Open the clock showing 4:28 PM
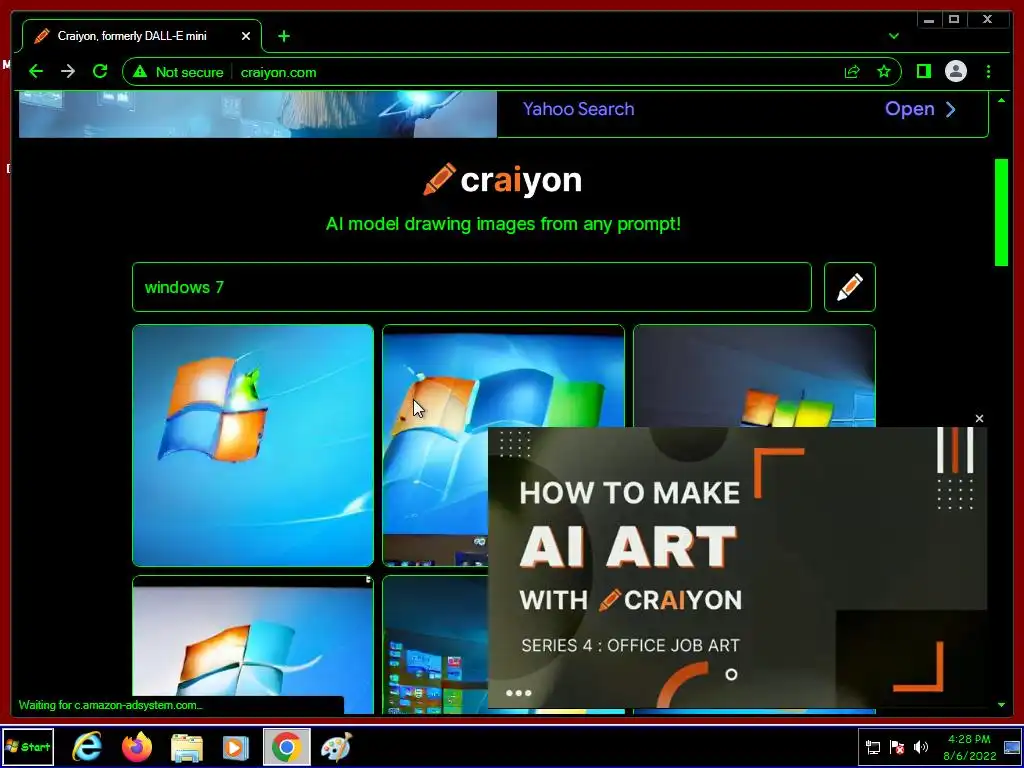The image size is (1024, 768). (x=969, y=747)
